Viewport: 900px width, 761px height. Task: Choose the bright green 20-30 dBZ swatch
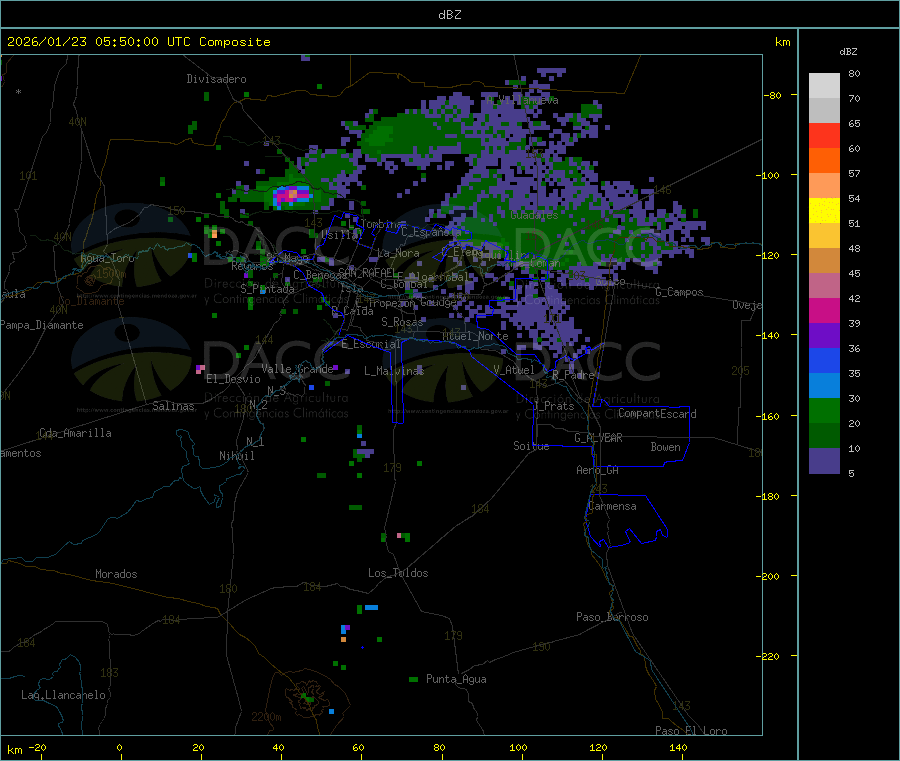tap(824, 410)
